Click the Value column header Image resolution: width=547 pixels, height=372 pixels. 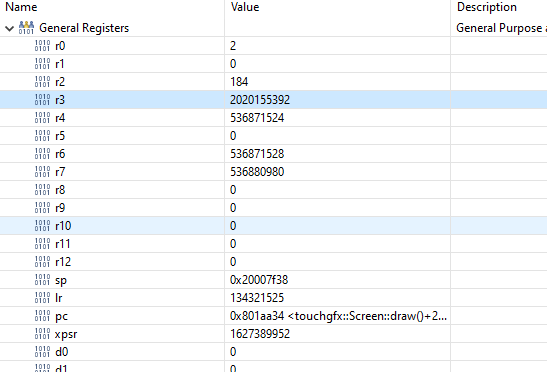pos(245,7)
